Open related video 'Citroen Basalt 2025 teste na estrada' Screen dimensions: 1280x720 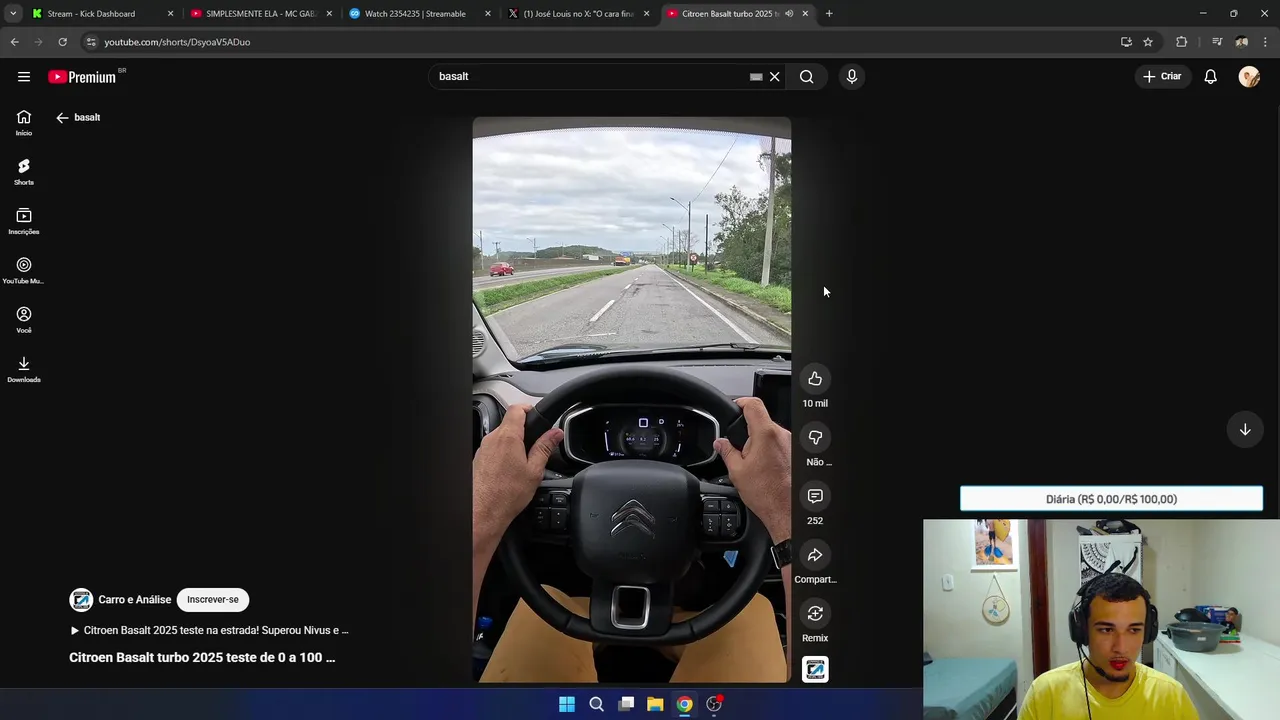(x=209, y=630)
